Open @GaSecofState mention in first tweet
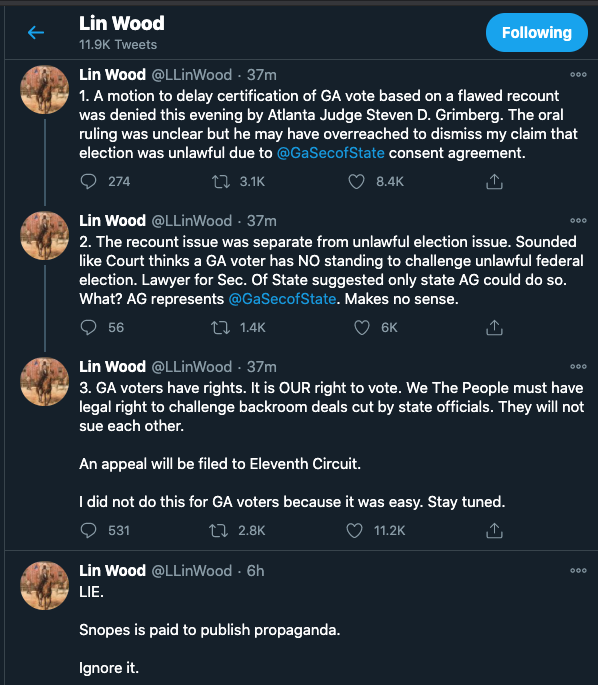598x685 pixels. [331, 153]
